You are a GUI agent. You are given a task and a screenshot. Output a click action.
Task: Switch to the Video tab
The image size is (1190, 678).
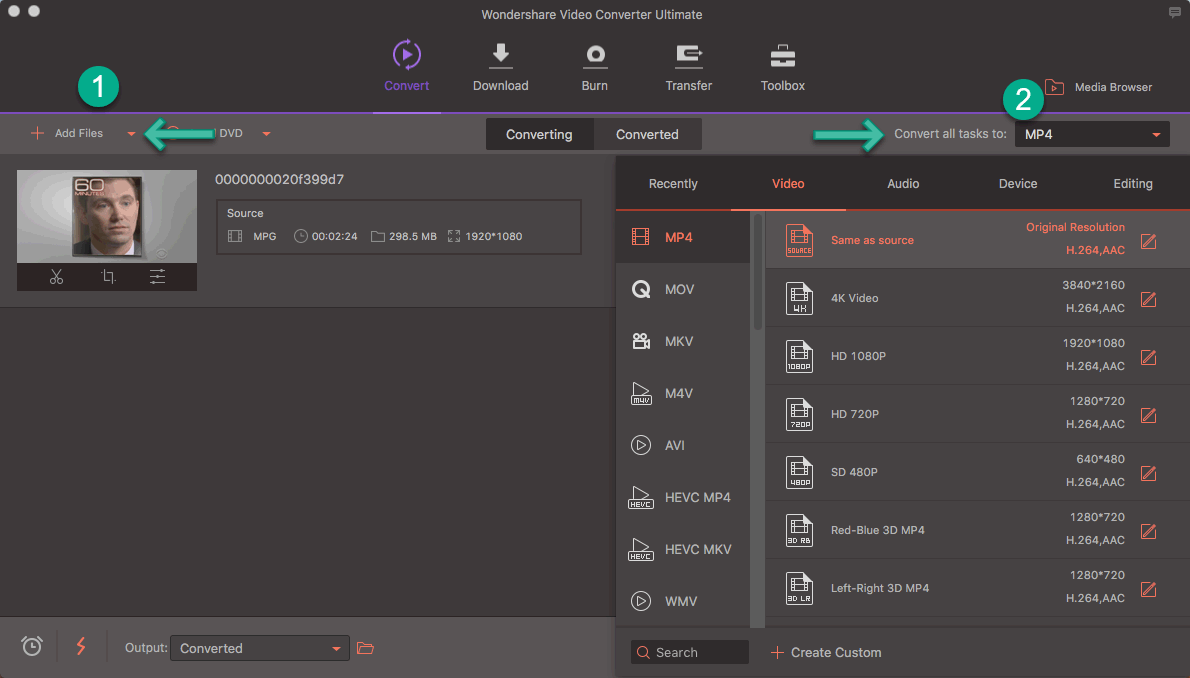pos(788,184)
